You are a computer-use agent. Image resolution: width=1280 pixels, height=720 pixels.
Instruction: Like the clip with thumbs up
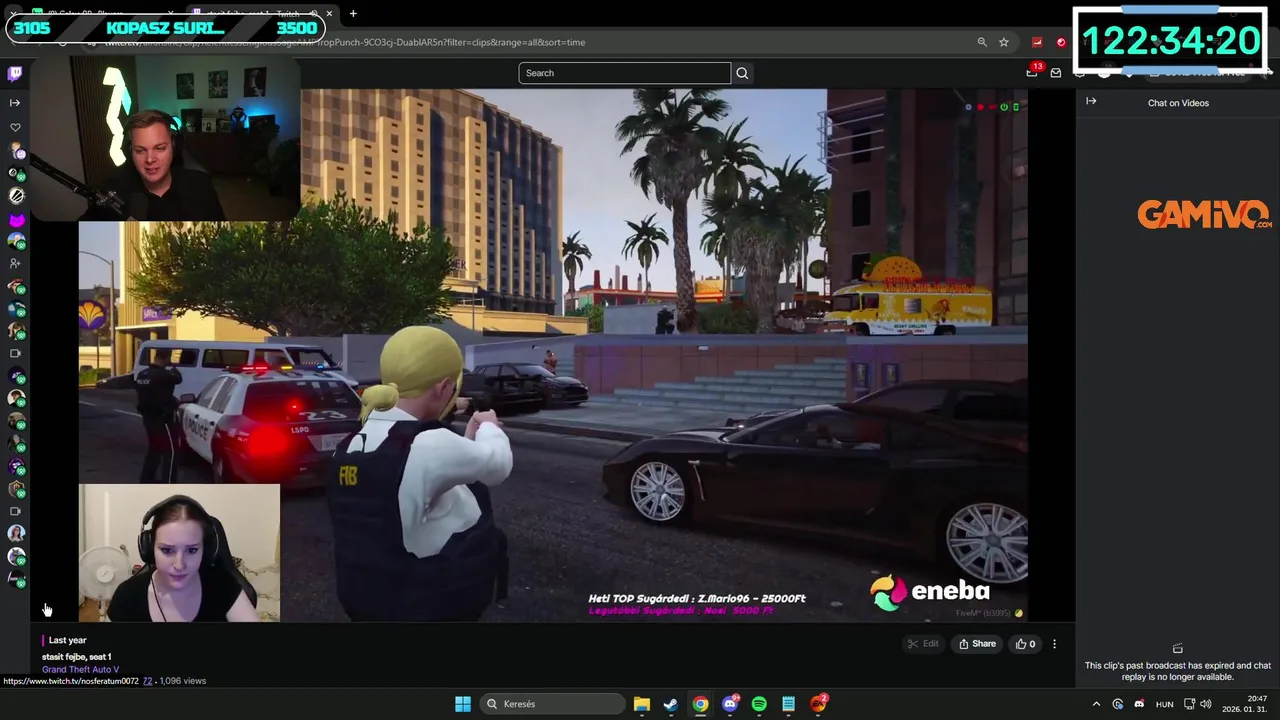pos(1026,644)
